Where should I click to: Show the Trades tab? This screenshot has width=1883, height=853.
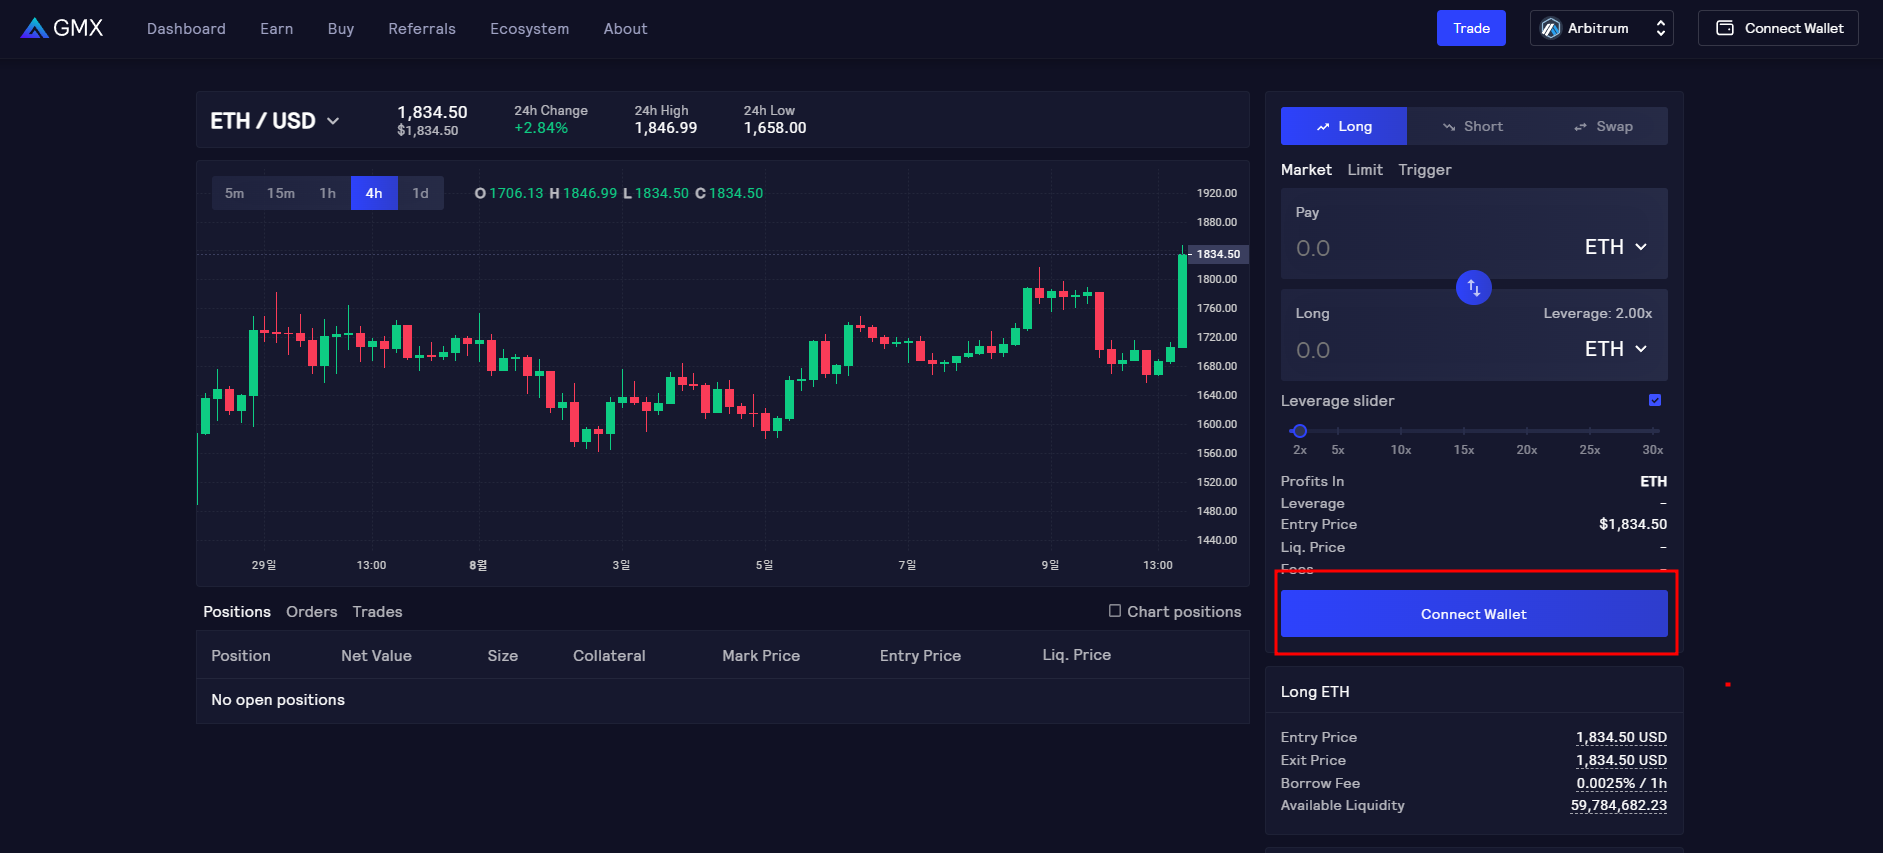(x=377, y=612)
